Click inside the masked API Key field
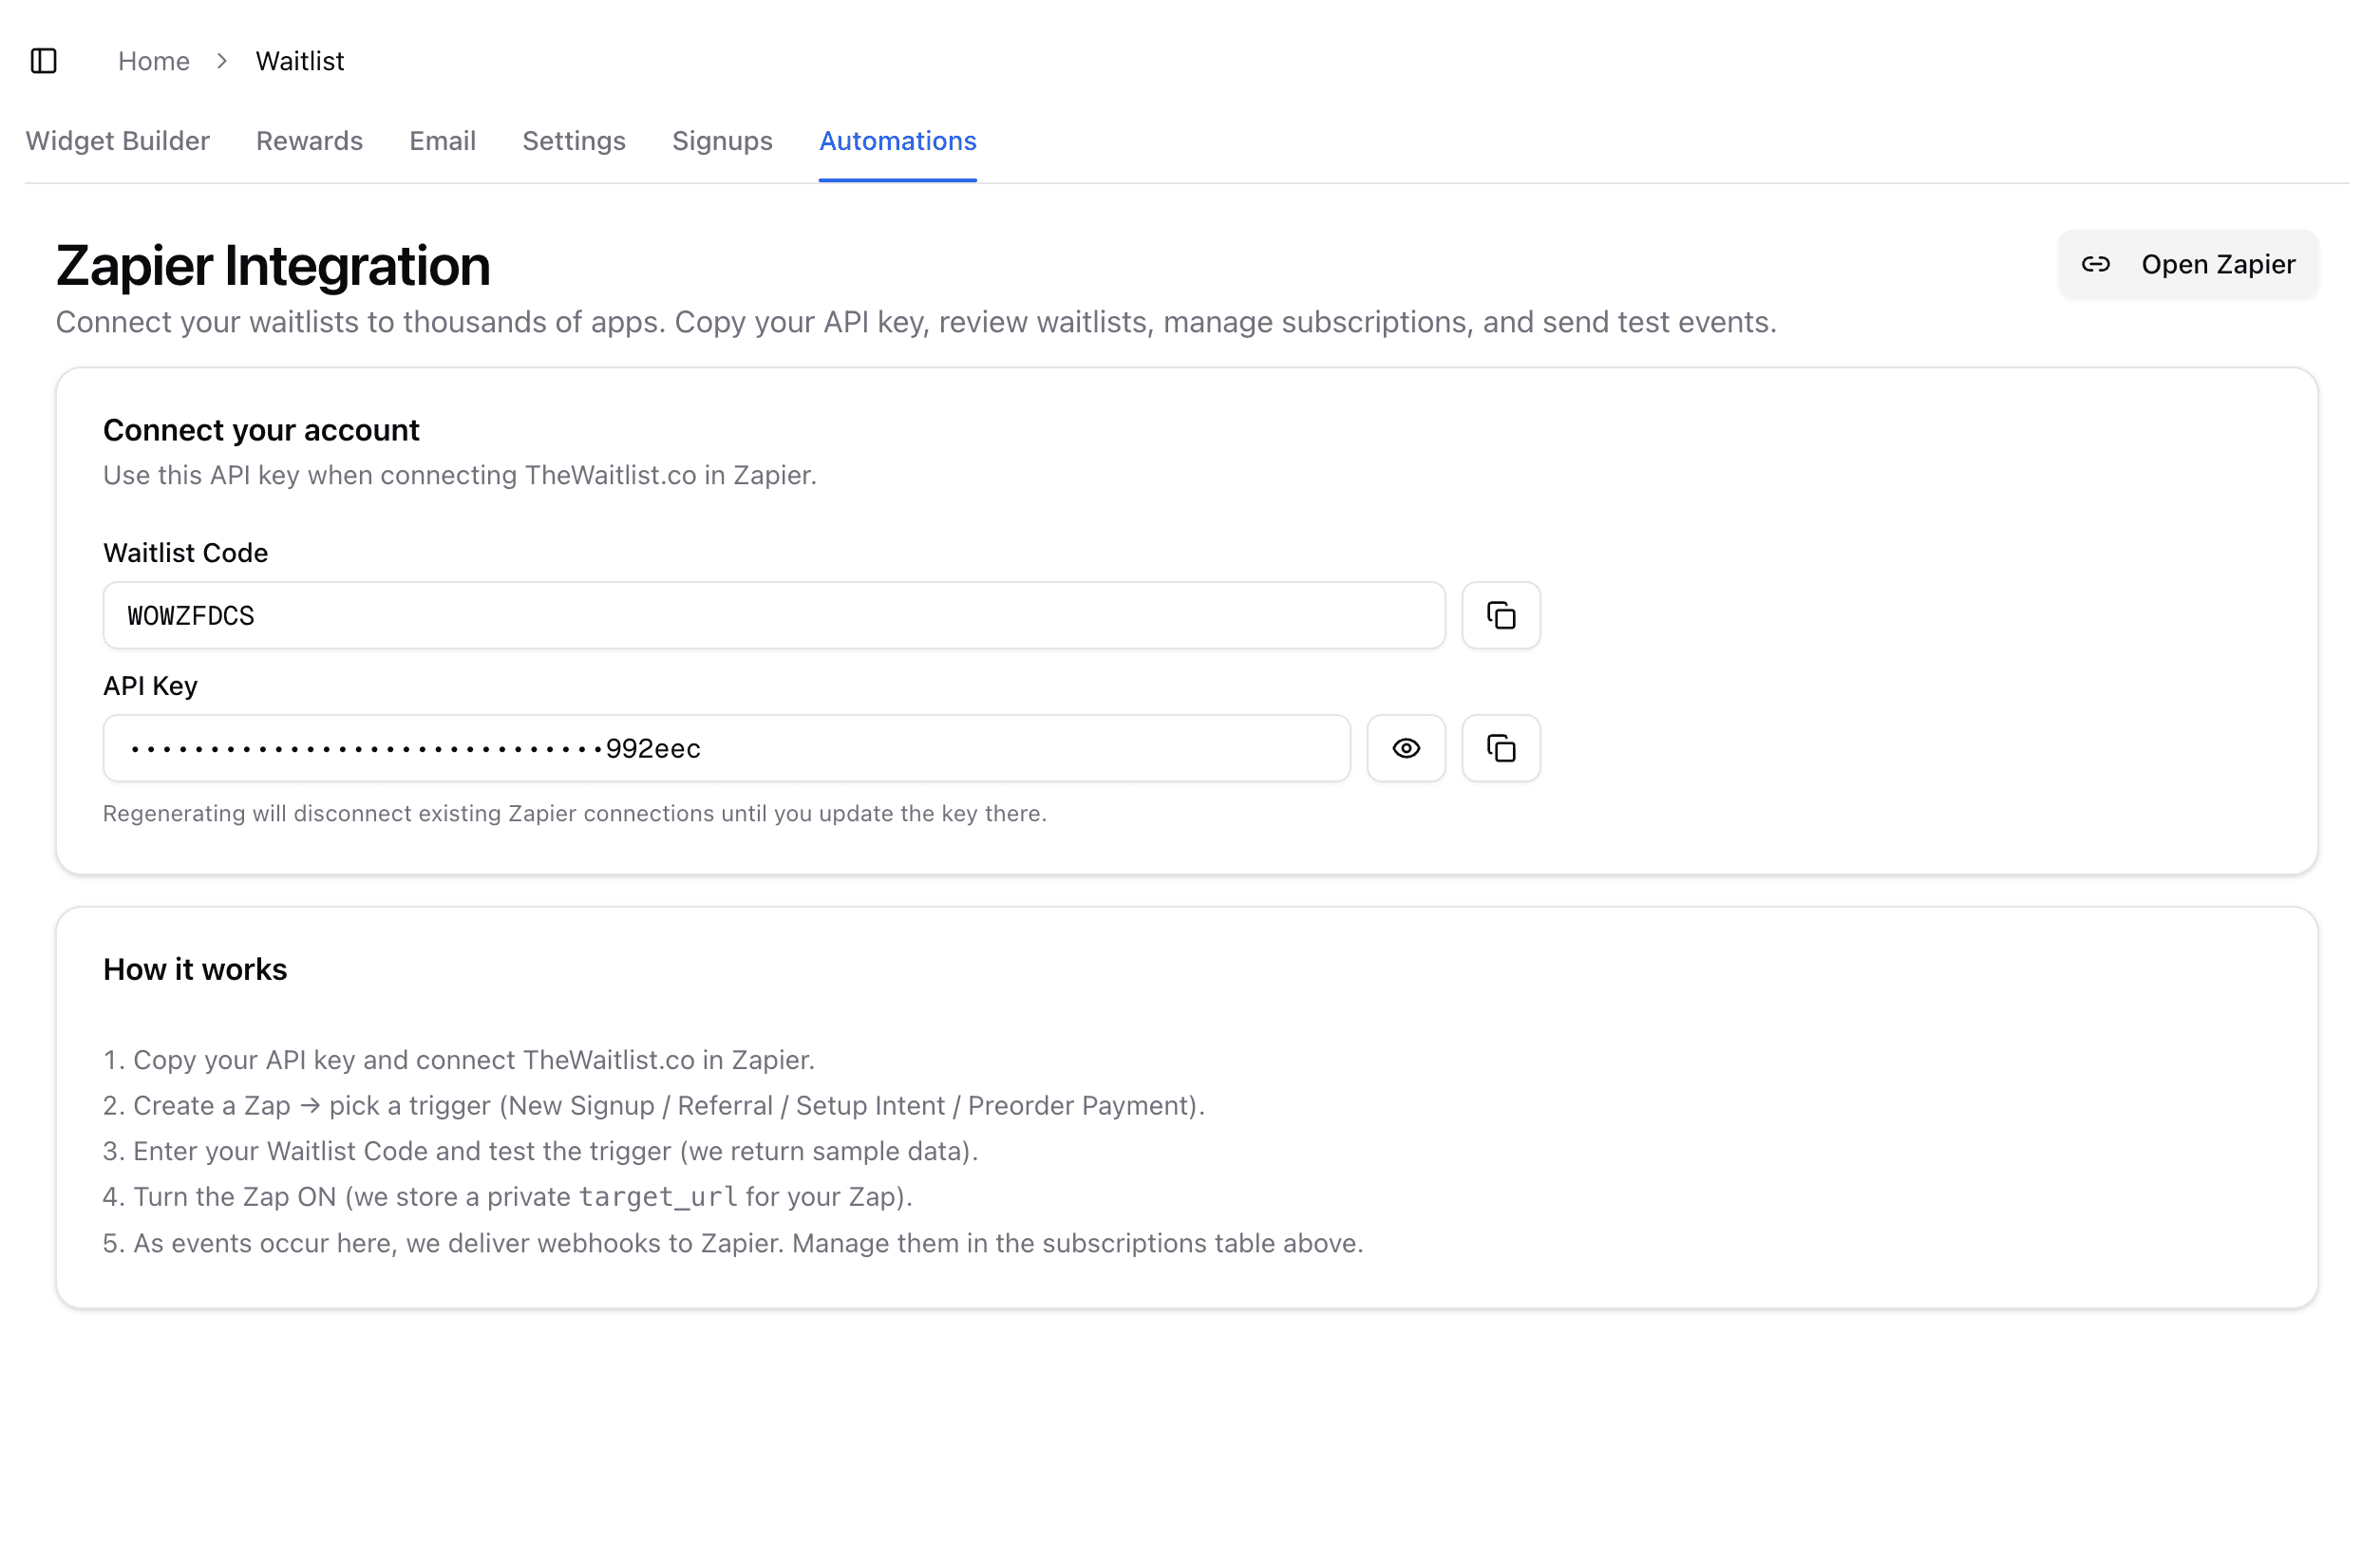Image resolution: width=2380 pixels, height=1559 pixels. [726, 748]
